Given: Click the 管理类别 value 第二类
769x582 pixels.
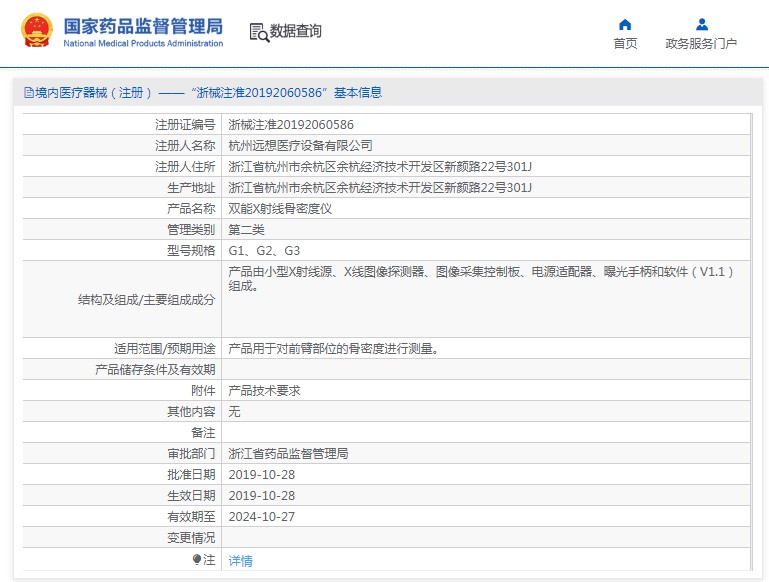Looking at the screenshot, I should pos(247,230).
